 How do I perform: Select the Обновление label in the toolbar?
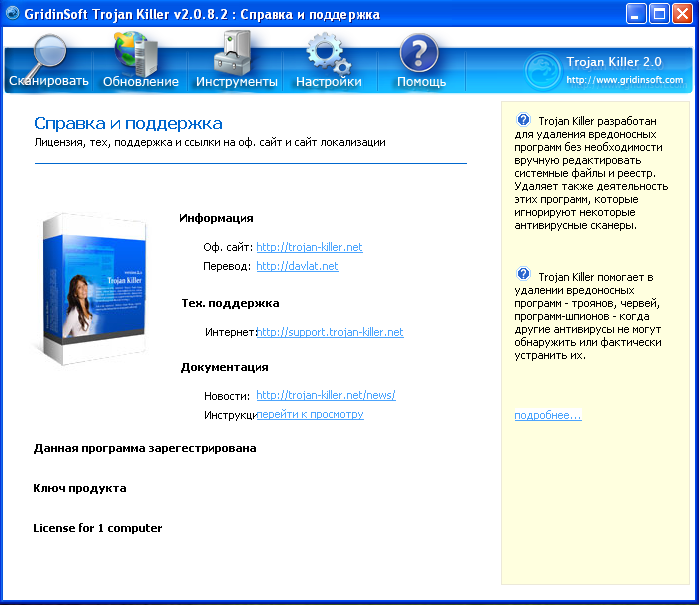point(140,82)
